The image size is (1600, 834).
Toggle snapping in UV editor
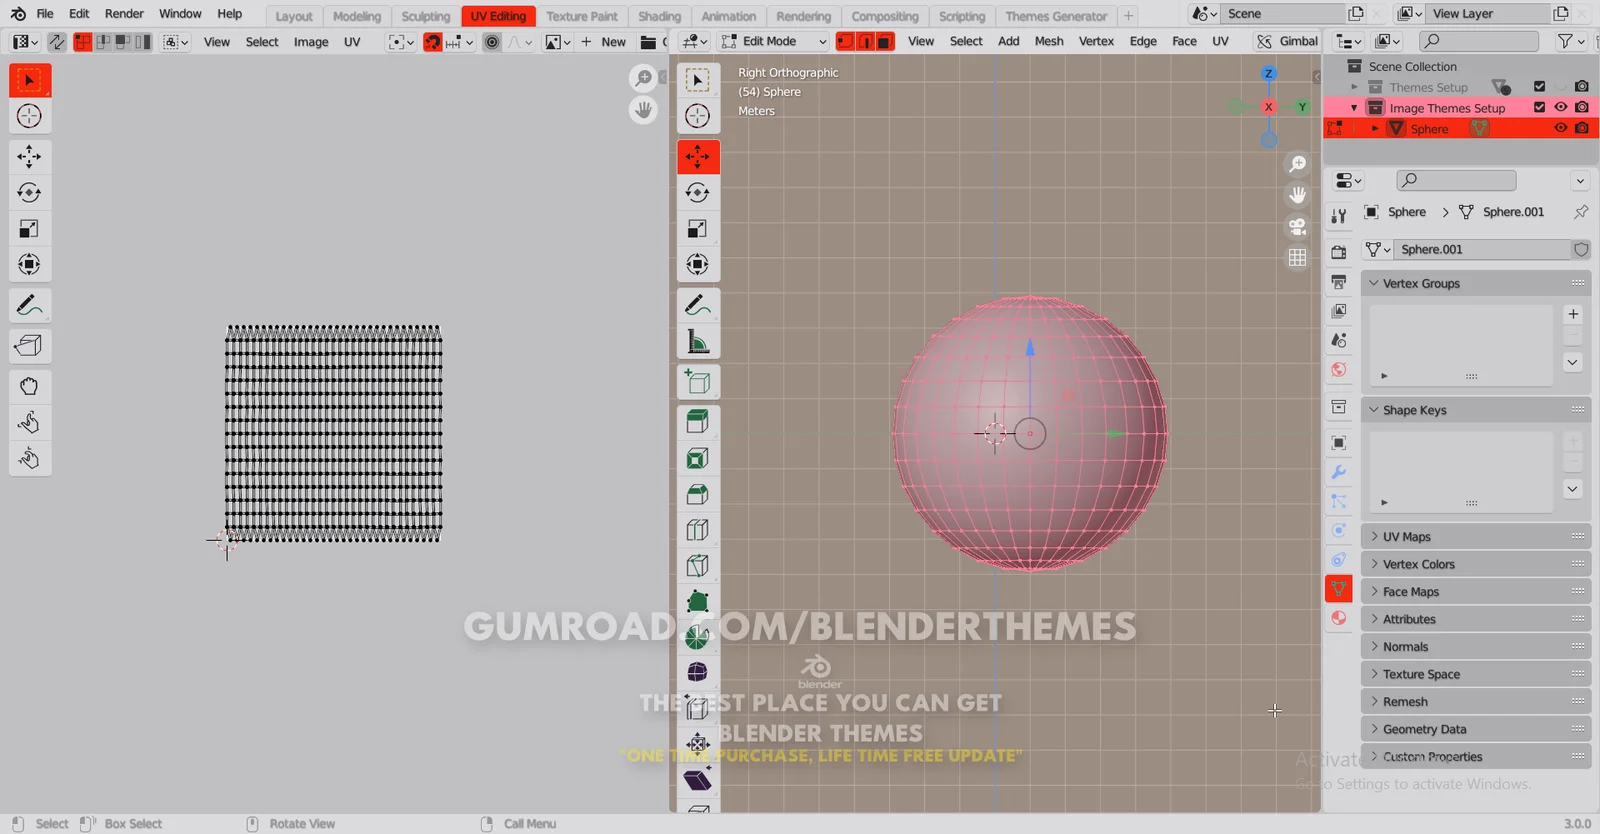[432, 42]
